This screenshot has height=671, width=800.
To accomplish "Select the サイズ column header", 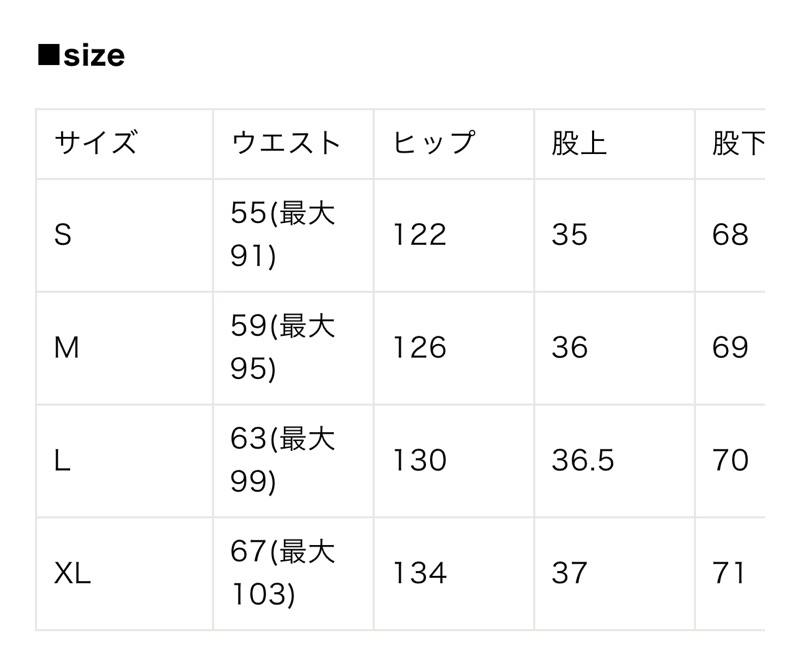I will 96,143.
